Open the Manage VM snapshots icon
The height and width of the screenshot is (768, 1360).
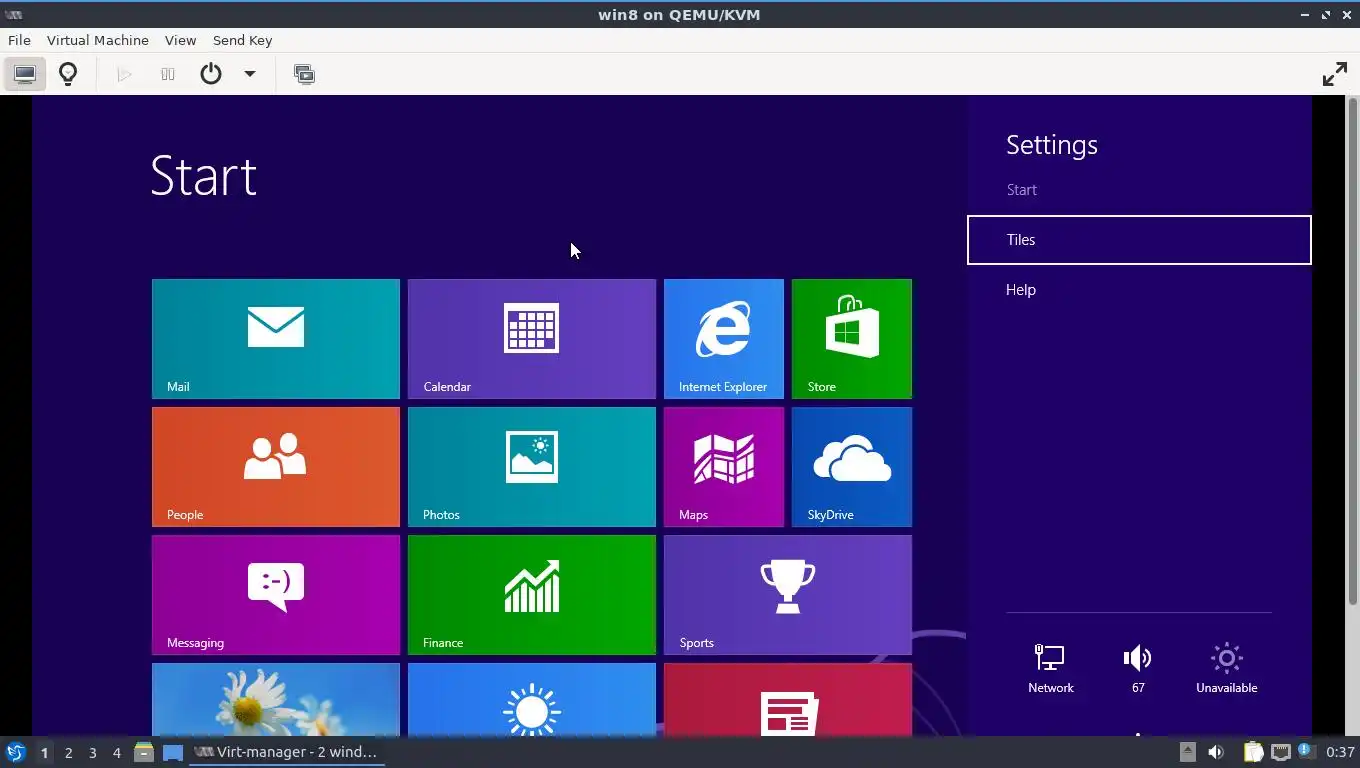(x=304, y=74)
